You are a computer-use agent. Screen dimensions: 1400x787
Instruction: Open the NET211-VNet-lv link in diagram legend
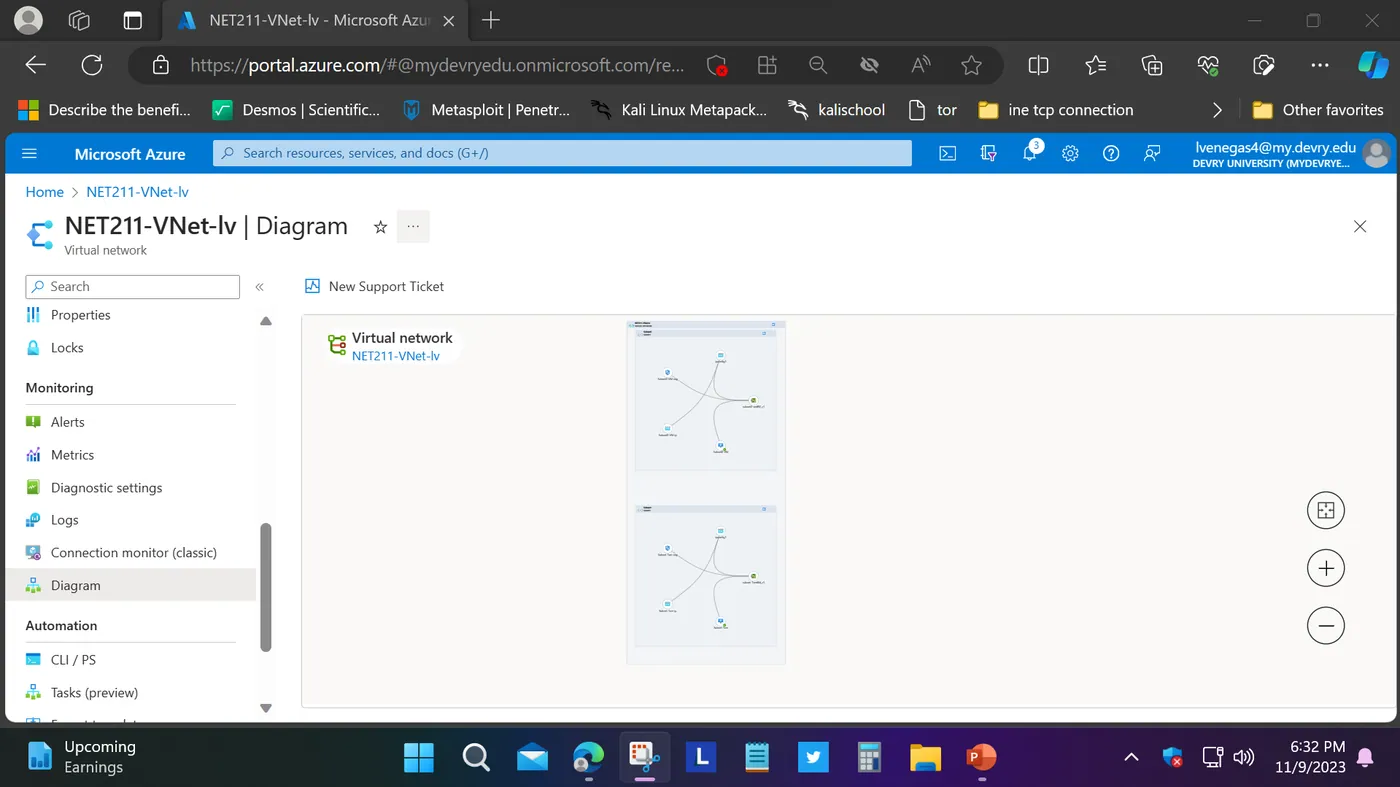click(396, 356)
